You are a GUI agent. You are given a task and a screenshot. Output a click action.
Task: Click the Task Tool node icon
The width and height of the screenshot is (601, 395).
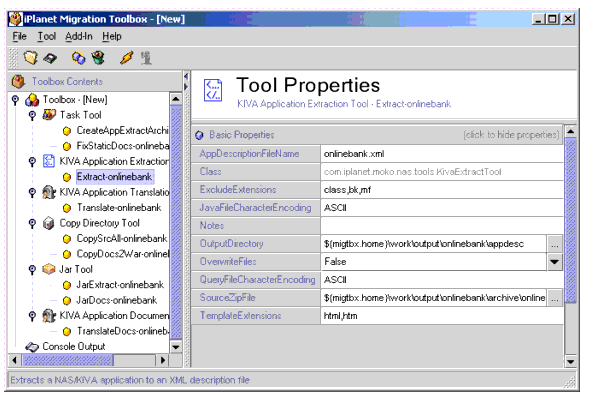(x=49, y=115)
